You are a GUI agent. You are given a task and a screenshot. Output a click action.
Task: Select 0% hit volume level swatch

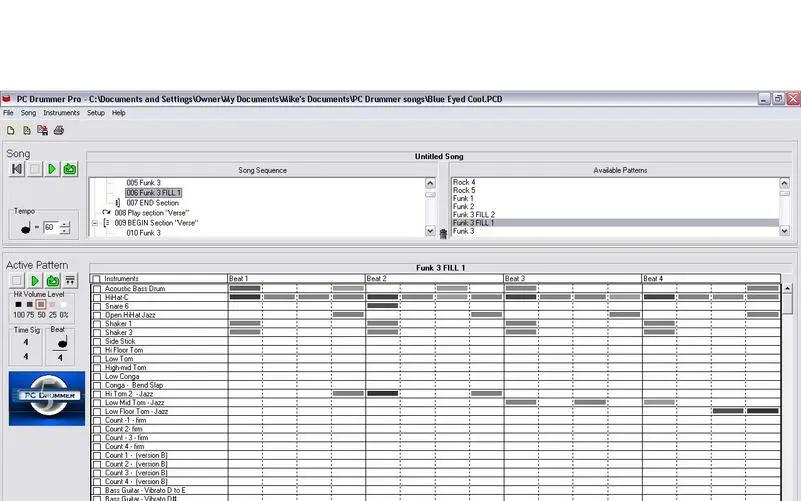click(x=63, y=304)
